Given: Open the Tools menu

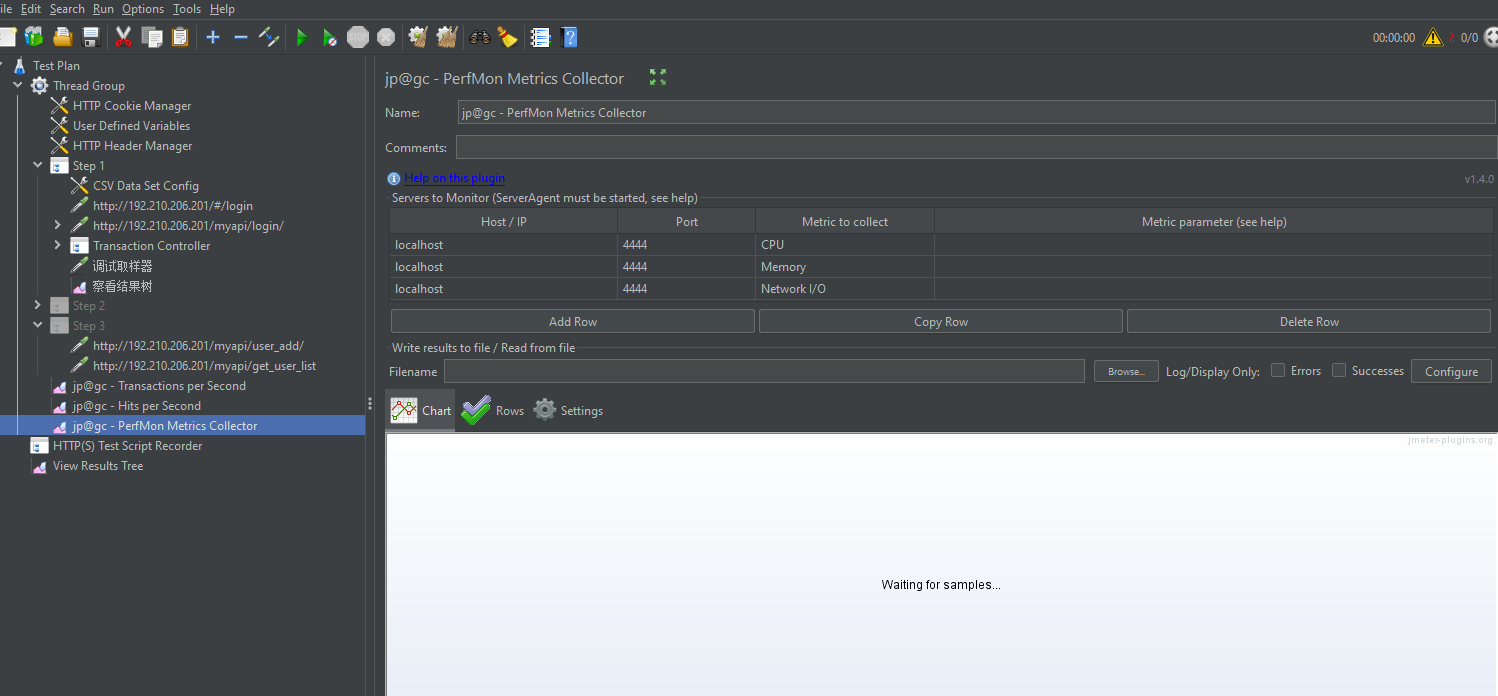Looking at the screenshot, I should tap(187, 9).
